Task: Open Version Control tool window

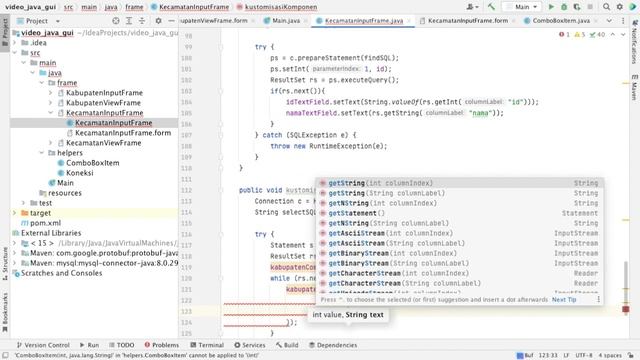Action: (43, 345)
